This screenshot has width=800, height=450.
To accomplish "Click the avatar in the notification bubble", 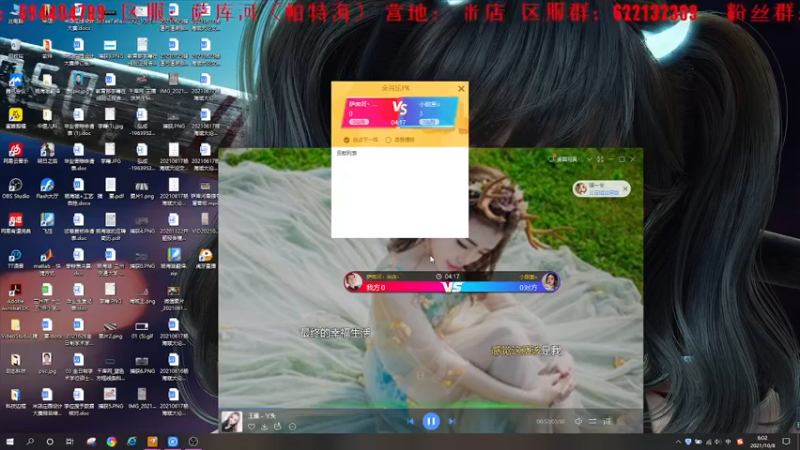I will pyautogui.click(x=581, y=189).
